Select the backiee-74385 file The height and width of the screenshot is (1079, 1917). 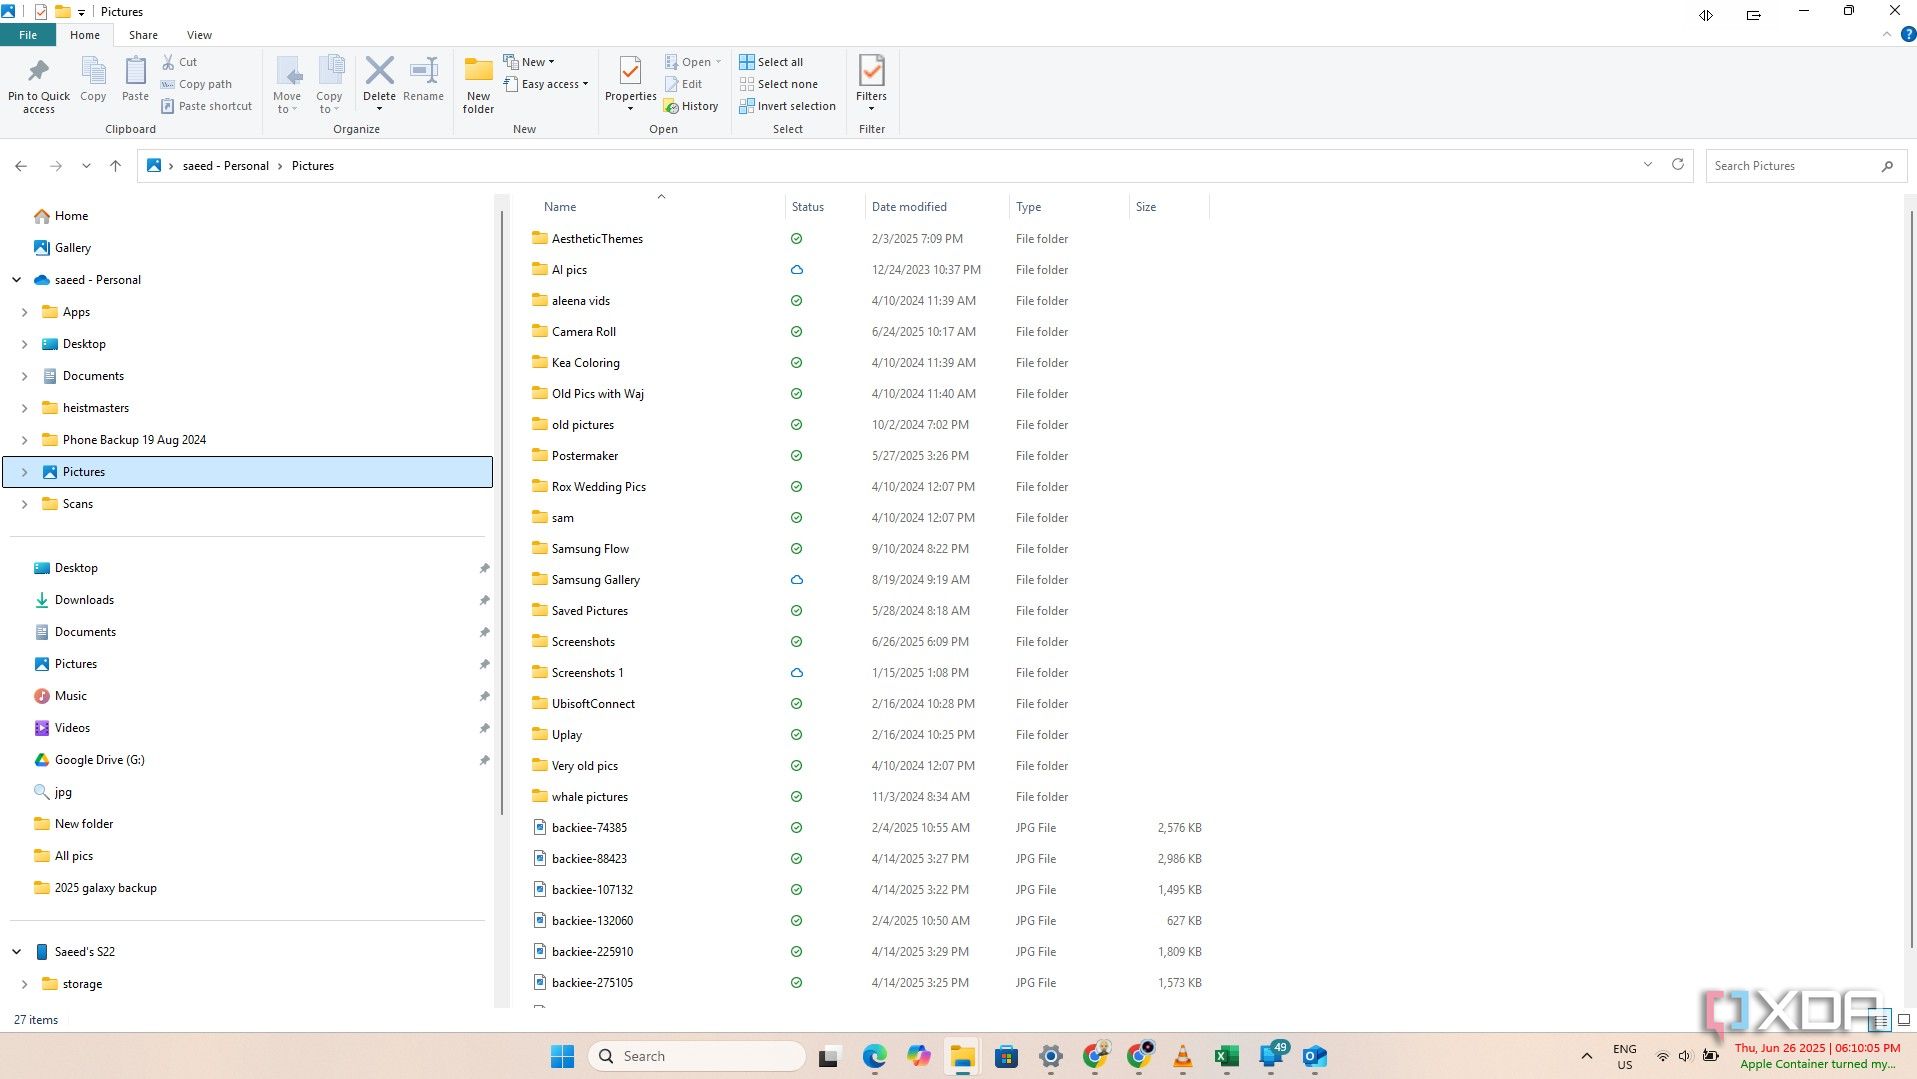pos(589,828)
